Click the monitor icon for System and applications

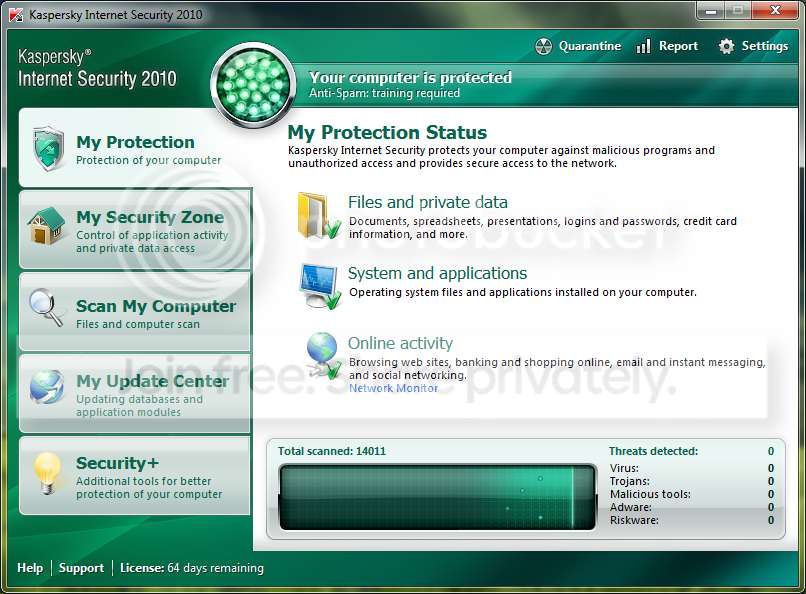[x=321, y=286]
